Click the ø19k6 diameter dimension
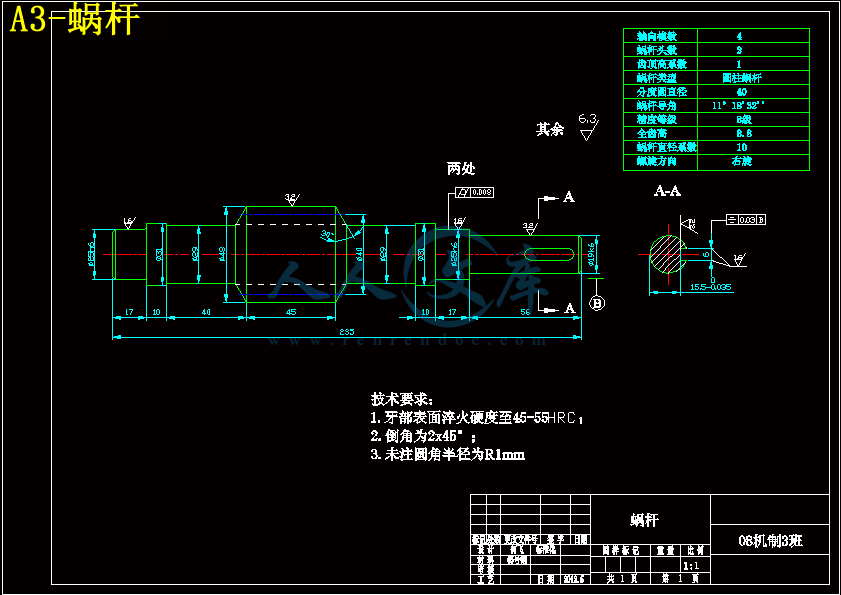 [x=591, y=255]
